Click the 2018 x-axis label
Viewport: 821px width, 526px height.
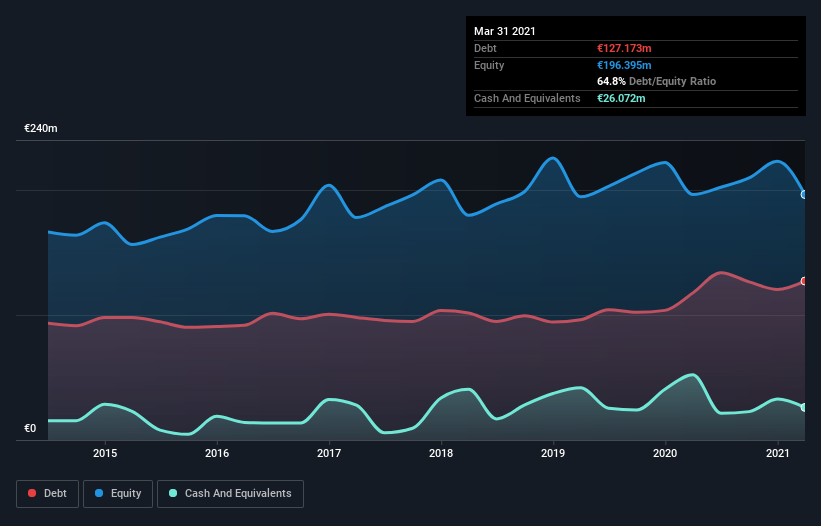click(x=441, y=453)
